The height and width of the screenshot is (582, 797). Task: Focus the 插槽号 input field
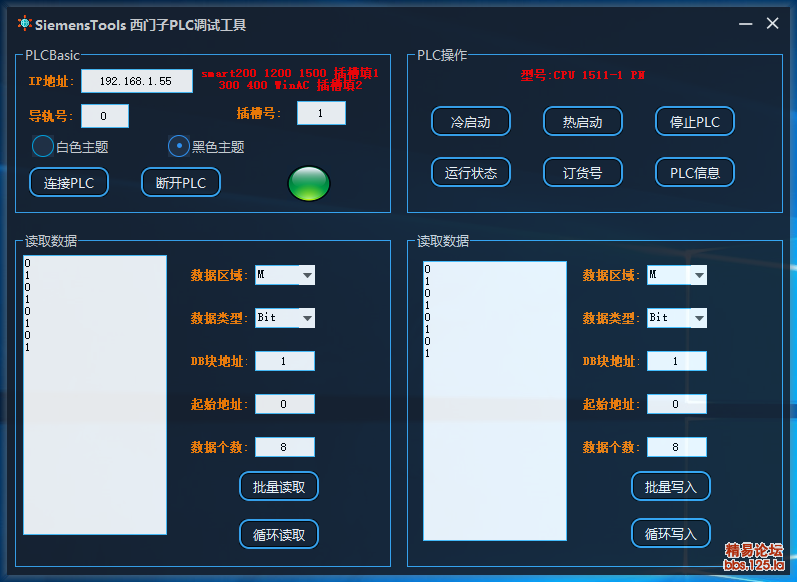(322, 113)
